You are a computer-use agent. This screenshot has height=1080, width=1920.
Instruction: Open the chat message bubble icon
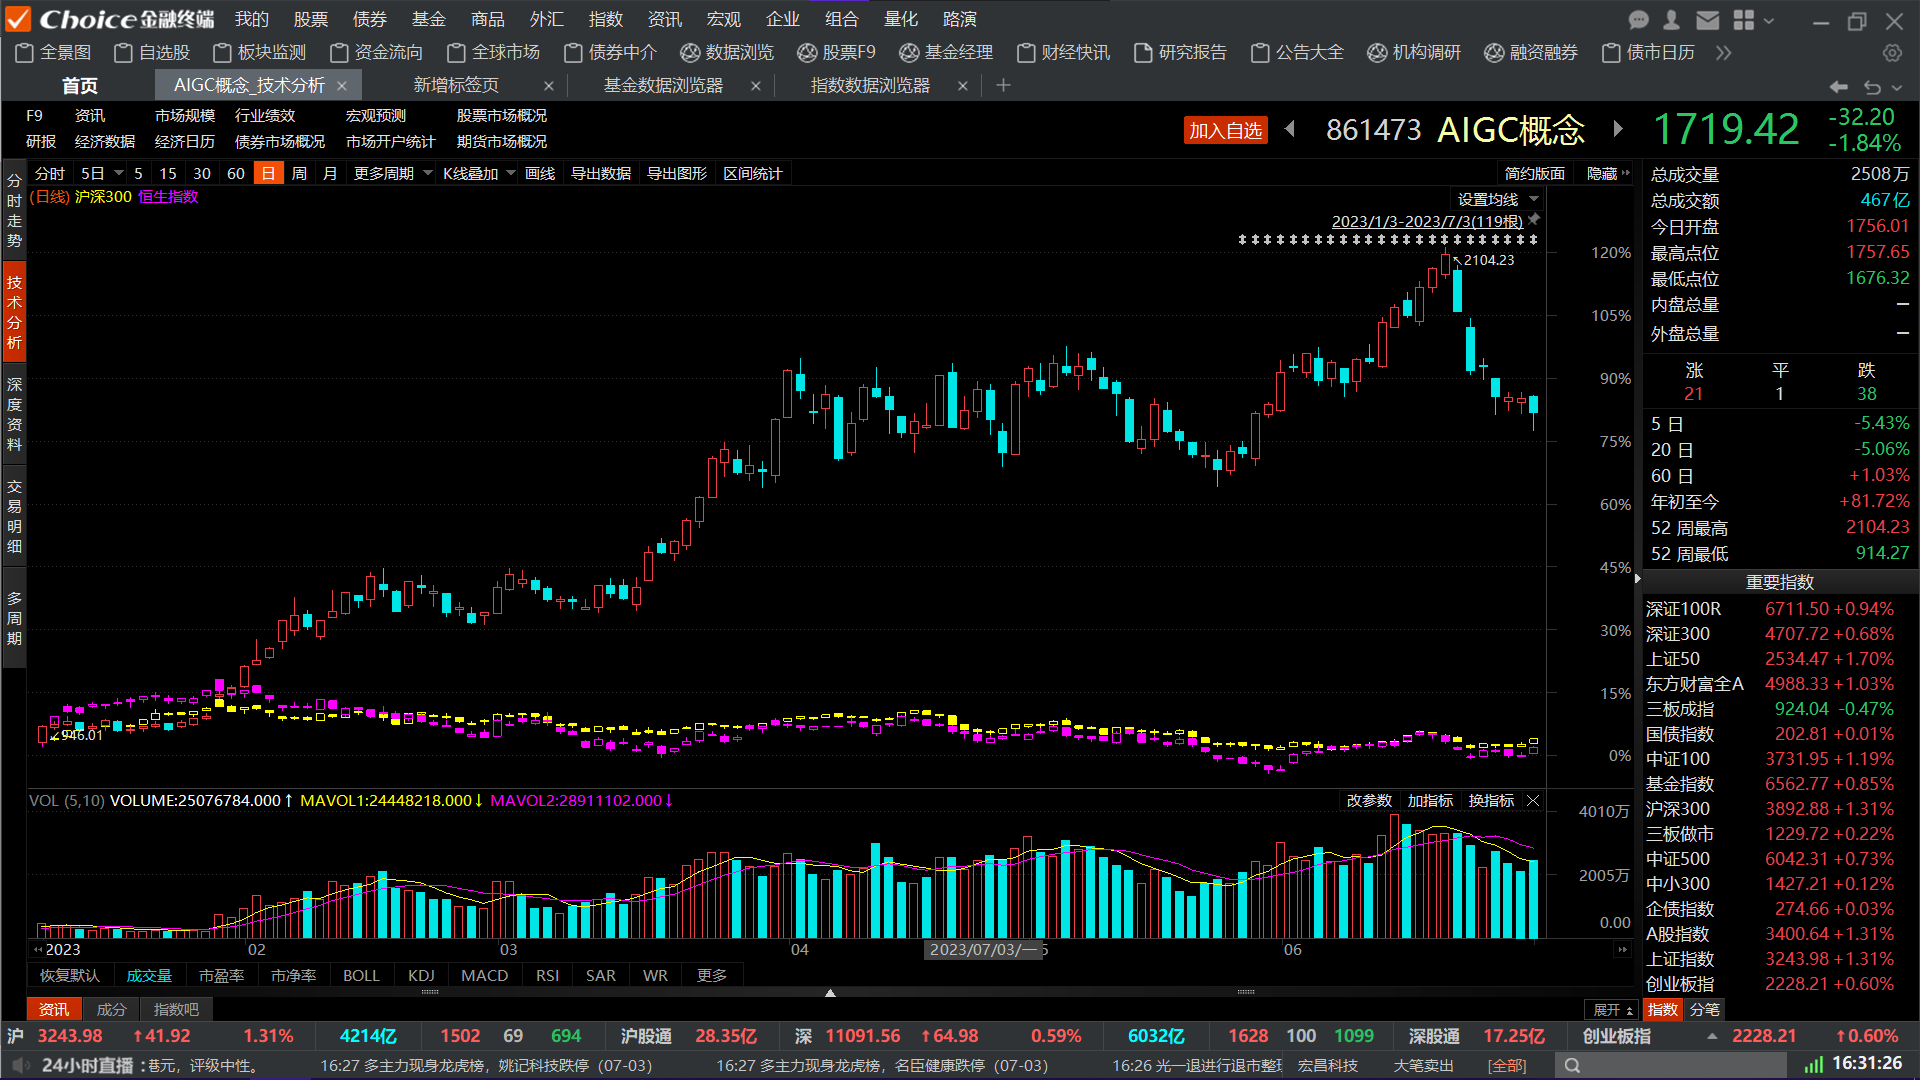[x=1638, y=20]
